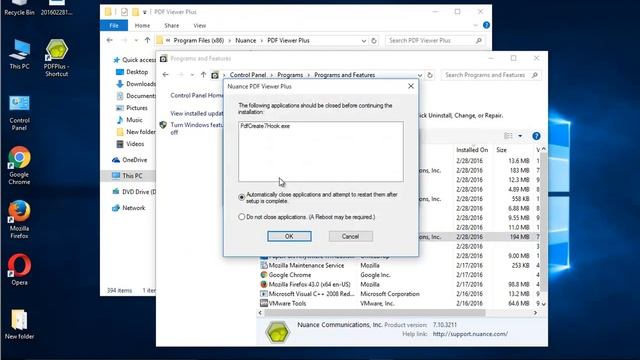The width and height of the screenshot is (640, 360).
Task: Open quick access toolbar dropdown in explorer title bar
Action: tap(144, 12)
